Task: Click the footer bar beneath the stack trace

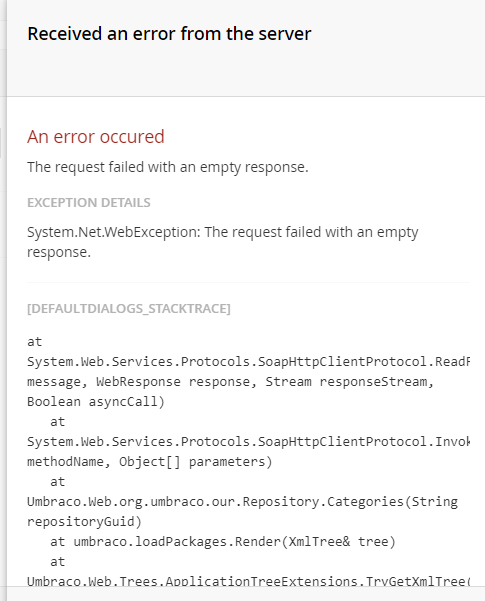Action: coord(246,594)
